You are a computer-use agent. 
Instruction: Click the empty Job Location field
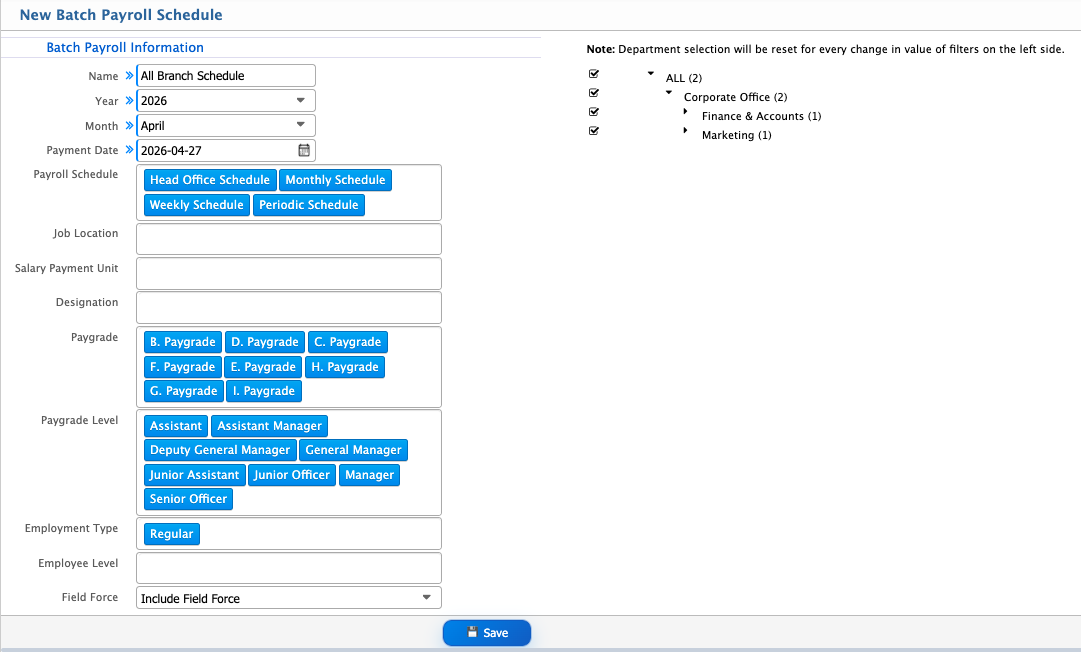(x=288, y=239)
